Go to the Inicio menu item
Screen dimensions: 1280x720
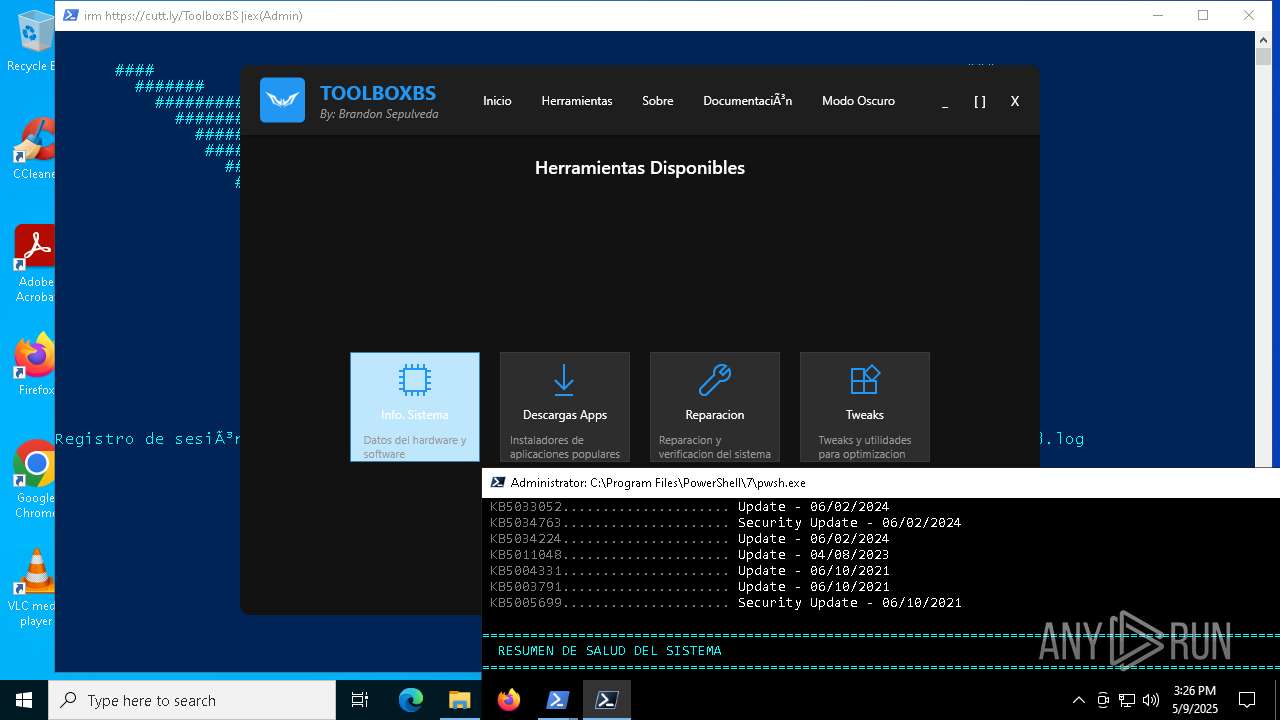pos(497,101)
